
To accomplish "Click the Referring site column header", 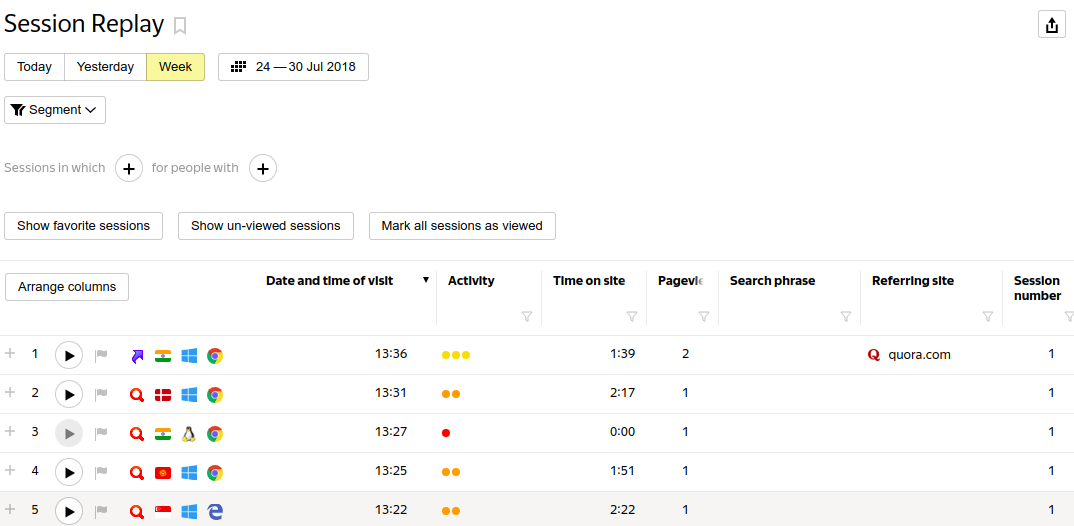I will (x=913, y=281).
